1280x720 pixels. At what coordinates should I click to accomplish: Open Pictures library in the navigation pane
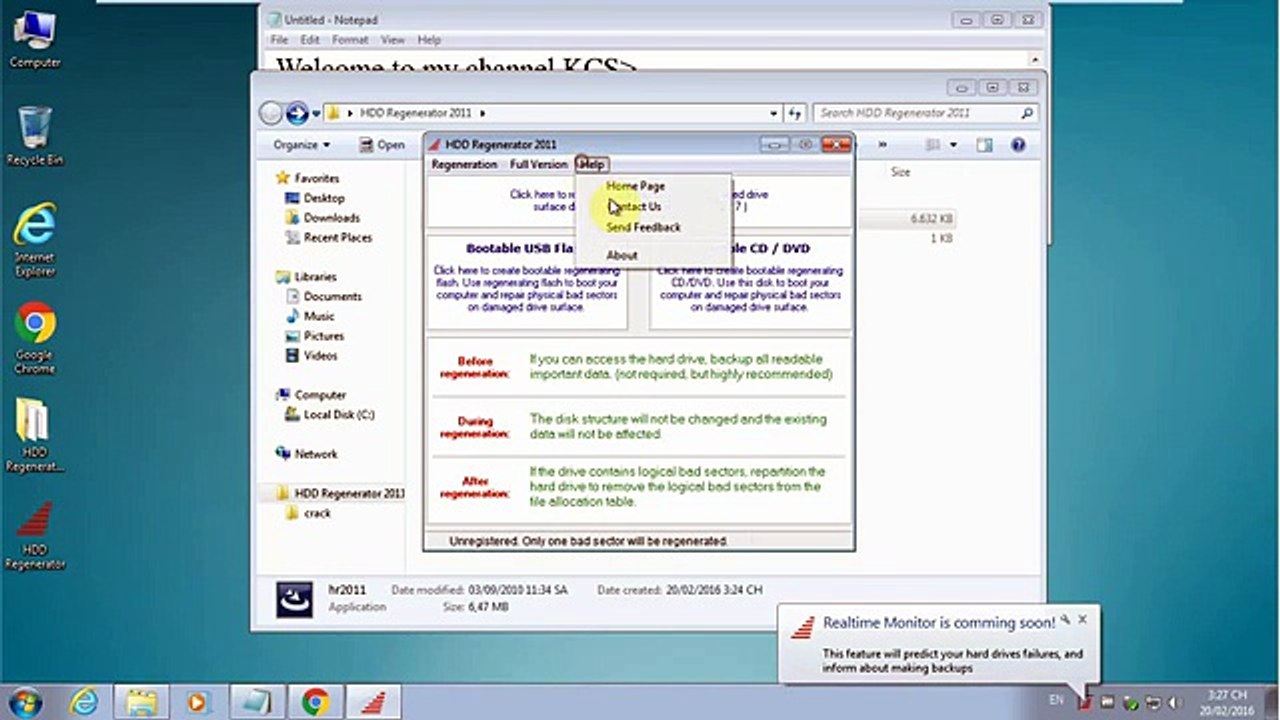[324, 336]
